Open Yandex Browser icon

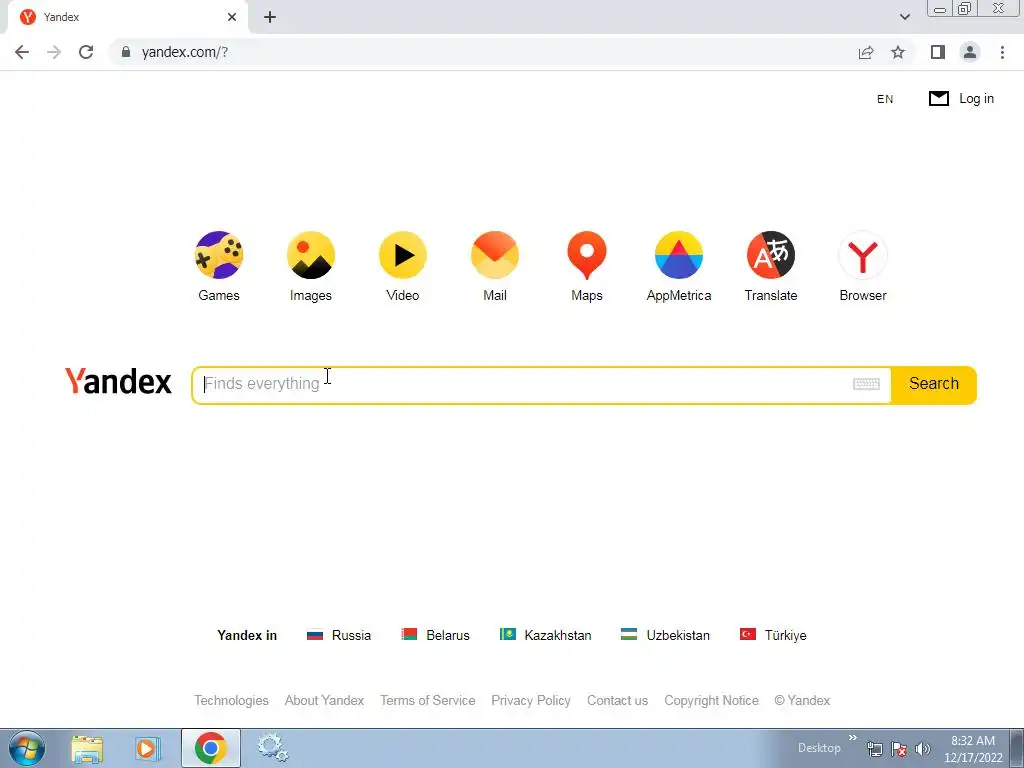point(863,255)
